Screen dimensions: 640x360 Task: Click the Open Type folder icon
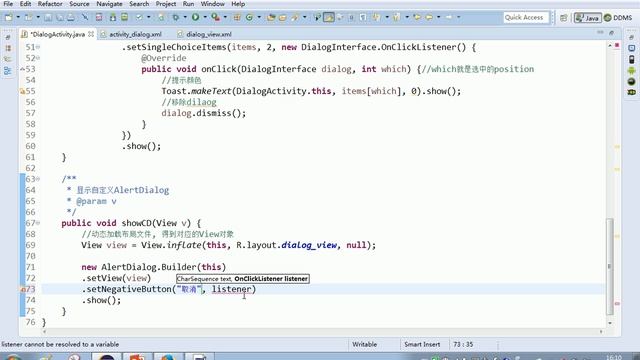tap(271, 17)
